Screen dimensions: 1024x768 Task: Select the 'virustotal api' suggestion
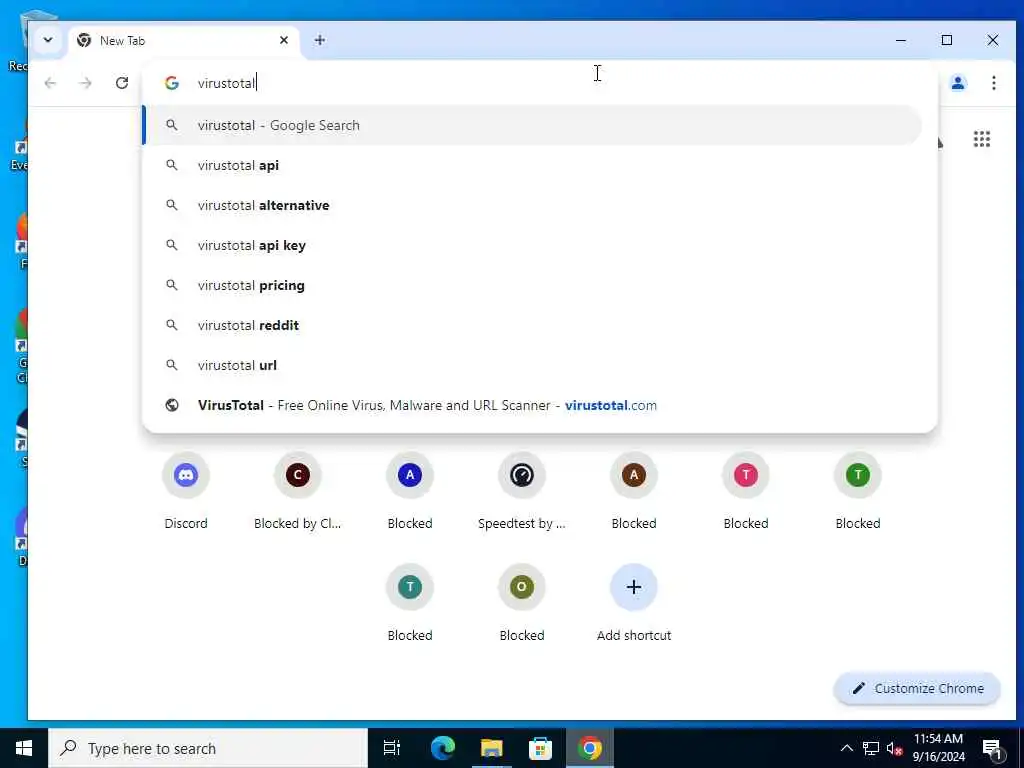tap(532, 165)
